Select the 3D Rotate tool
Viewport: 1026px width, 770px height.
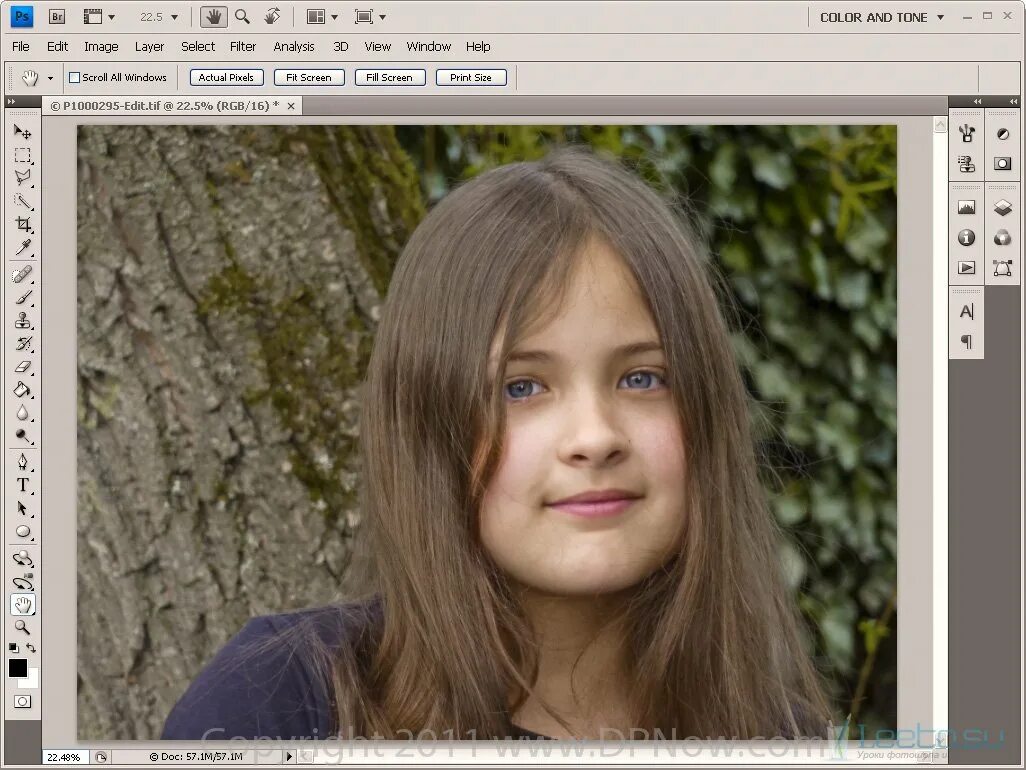click(23, 559)
